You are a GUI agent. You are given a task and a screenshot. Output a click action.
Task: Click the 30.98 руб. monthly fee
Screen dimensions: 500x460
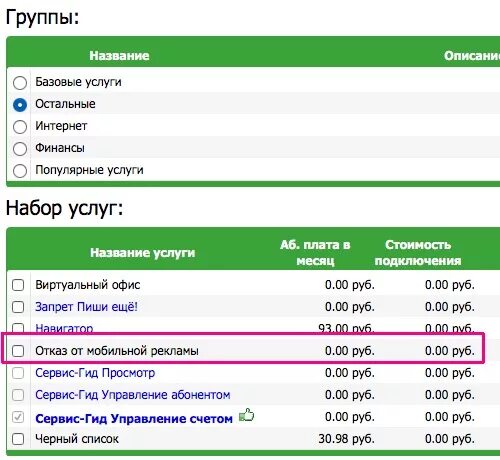pos(346,439)
